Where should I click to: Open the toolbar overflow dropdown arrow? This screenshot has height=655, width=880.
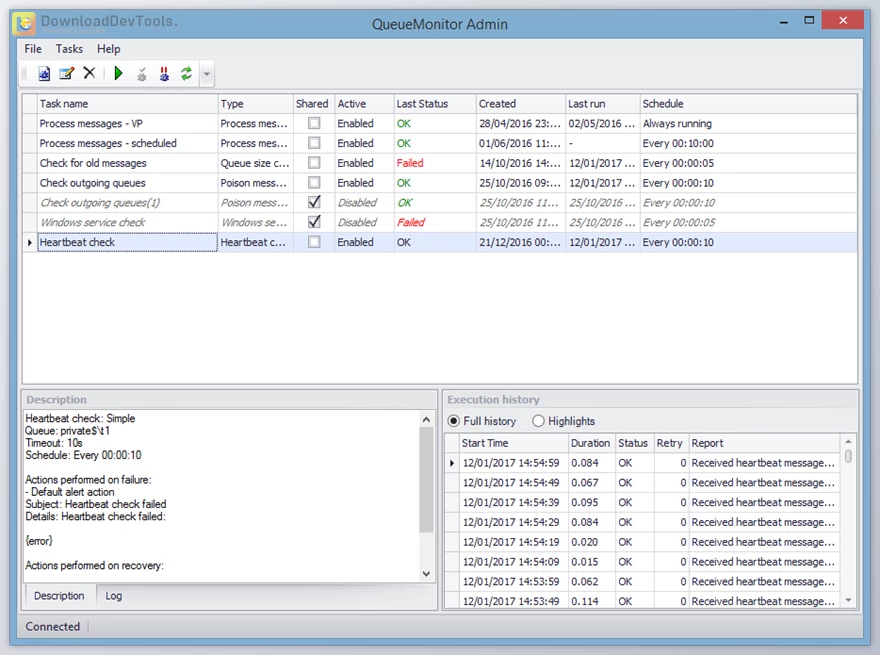pyautogui.click(x=207, y=74)
